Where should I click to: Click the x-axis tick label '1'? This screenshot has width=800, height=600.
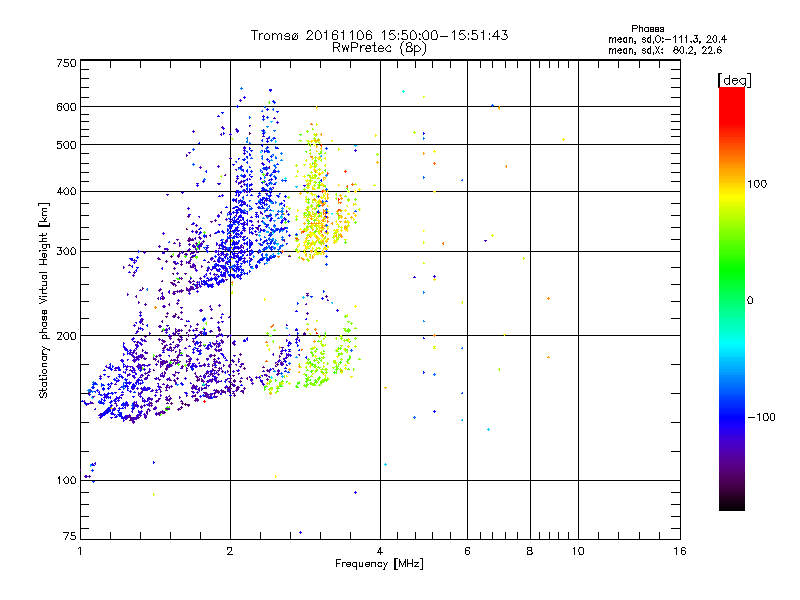pyautogui.click(x=80, y=551)
